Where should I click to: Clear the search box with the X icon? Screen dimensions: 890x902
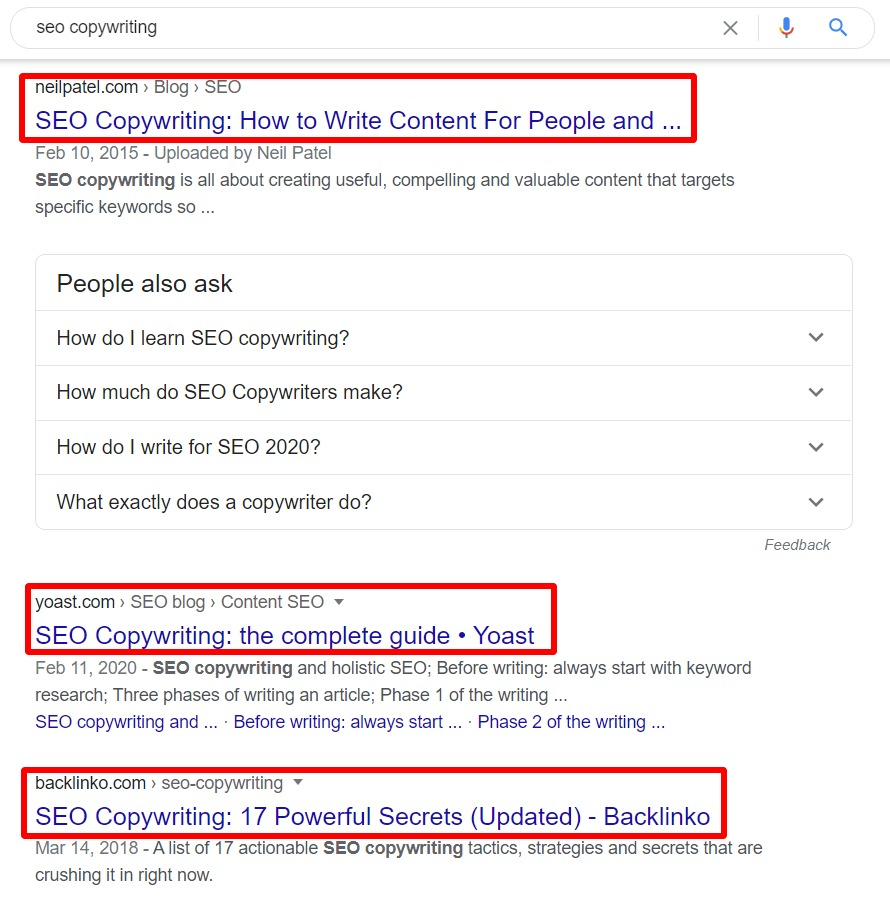click(730, 28)
